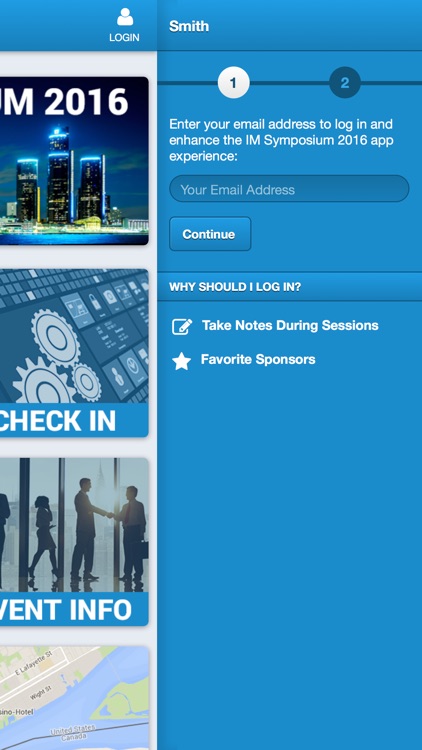The width and height of the screenshot is (422, 750).
Task: Click the Continue button
Action: pyautogui.click(x=210, y=234)
